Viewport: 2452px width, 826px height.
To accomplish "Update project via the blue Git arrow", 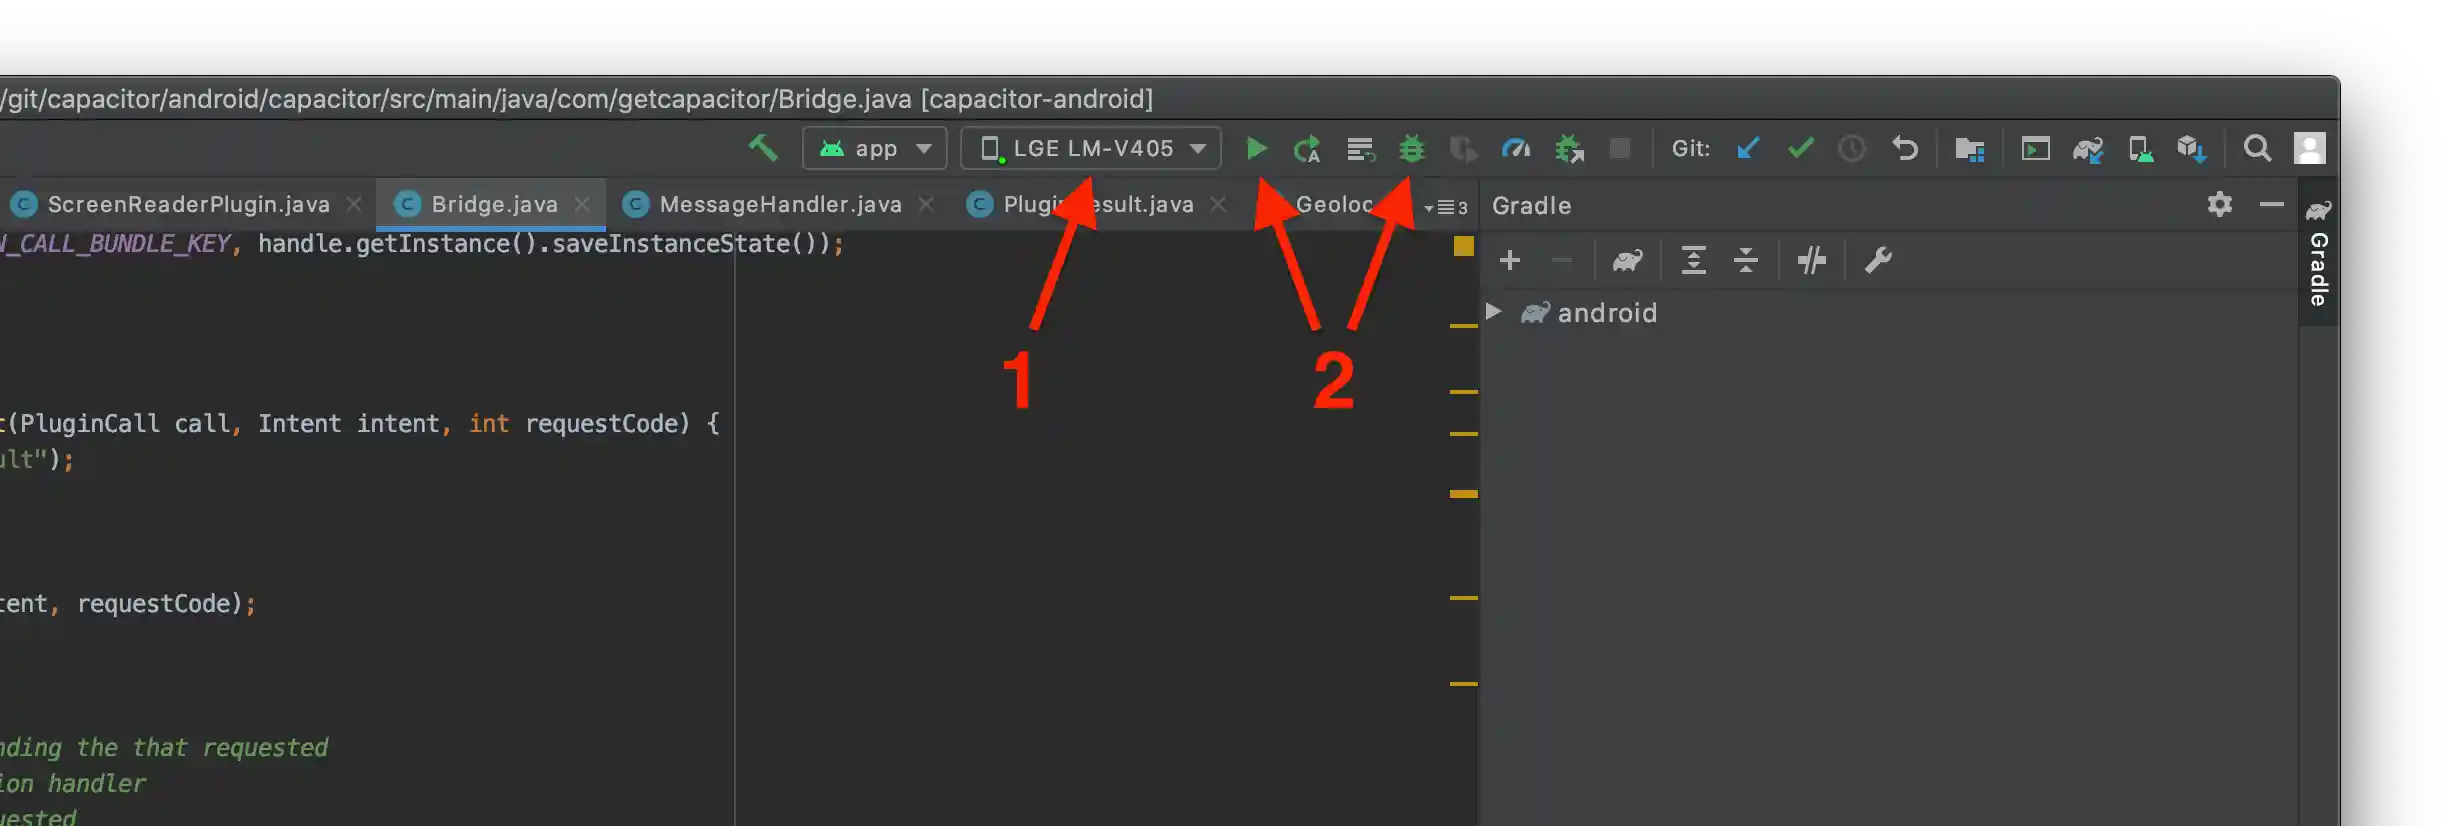I will 1748,149.
